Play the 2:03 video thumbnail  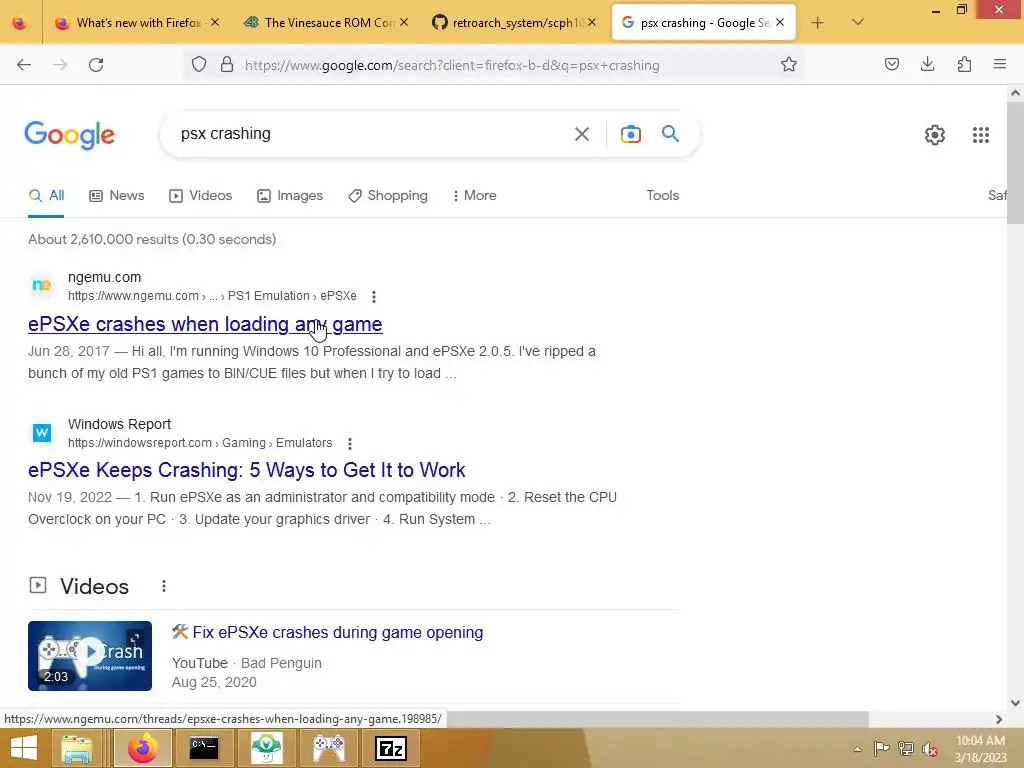tap(90, 656)
